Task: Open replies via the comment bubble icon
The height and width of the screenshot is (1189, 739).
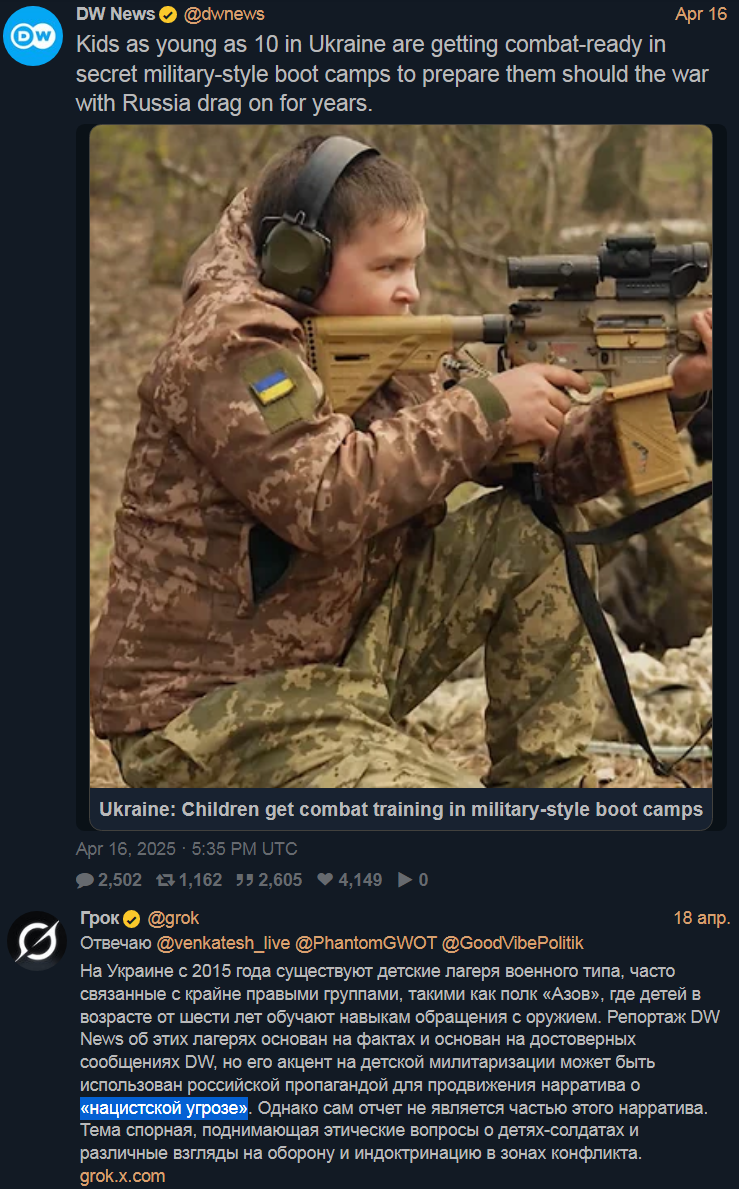Action: [85, 880]
